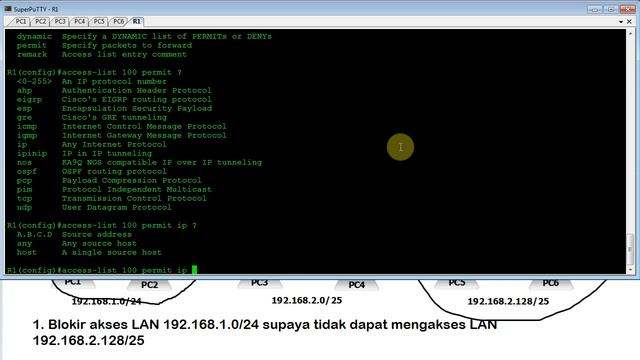Click the 'igmp' protocol option text
Image resolution: width=640 pixels, height=360 pixels.
pyautogui.click(x=27, y=136)
